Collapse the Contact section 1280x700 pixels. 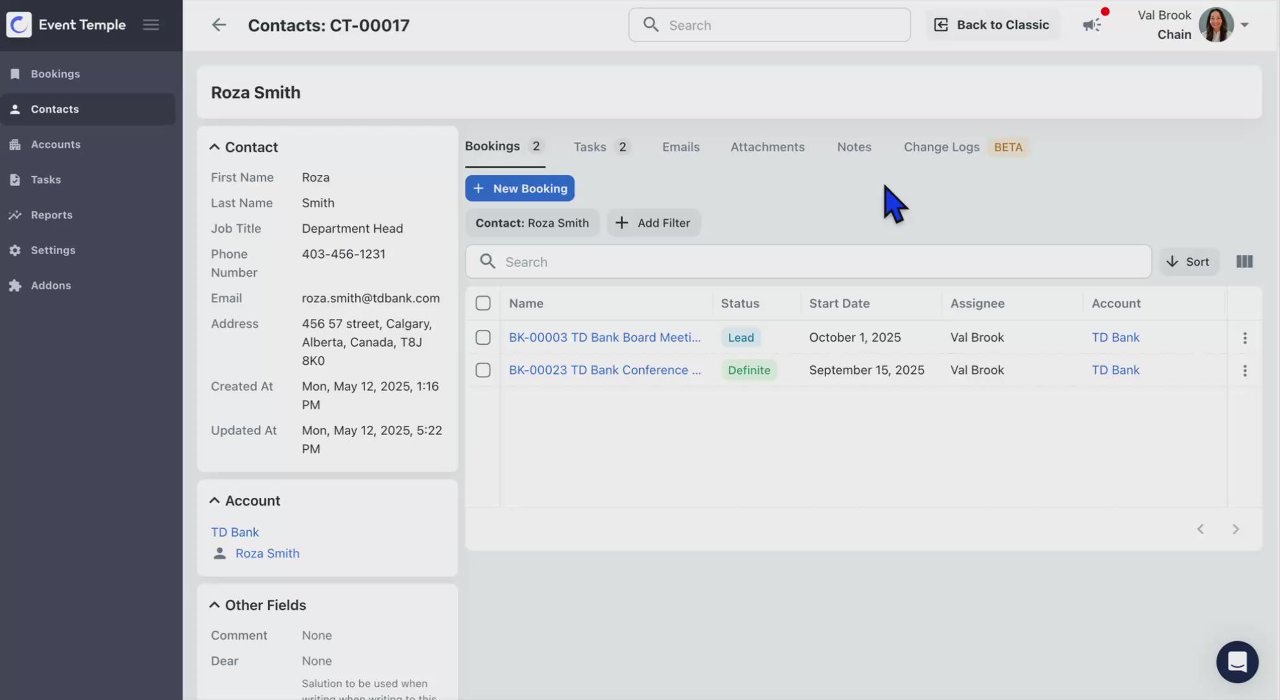214,147
